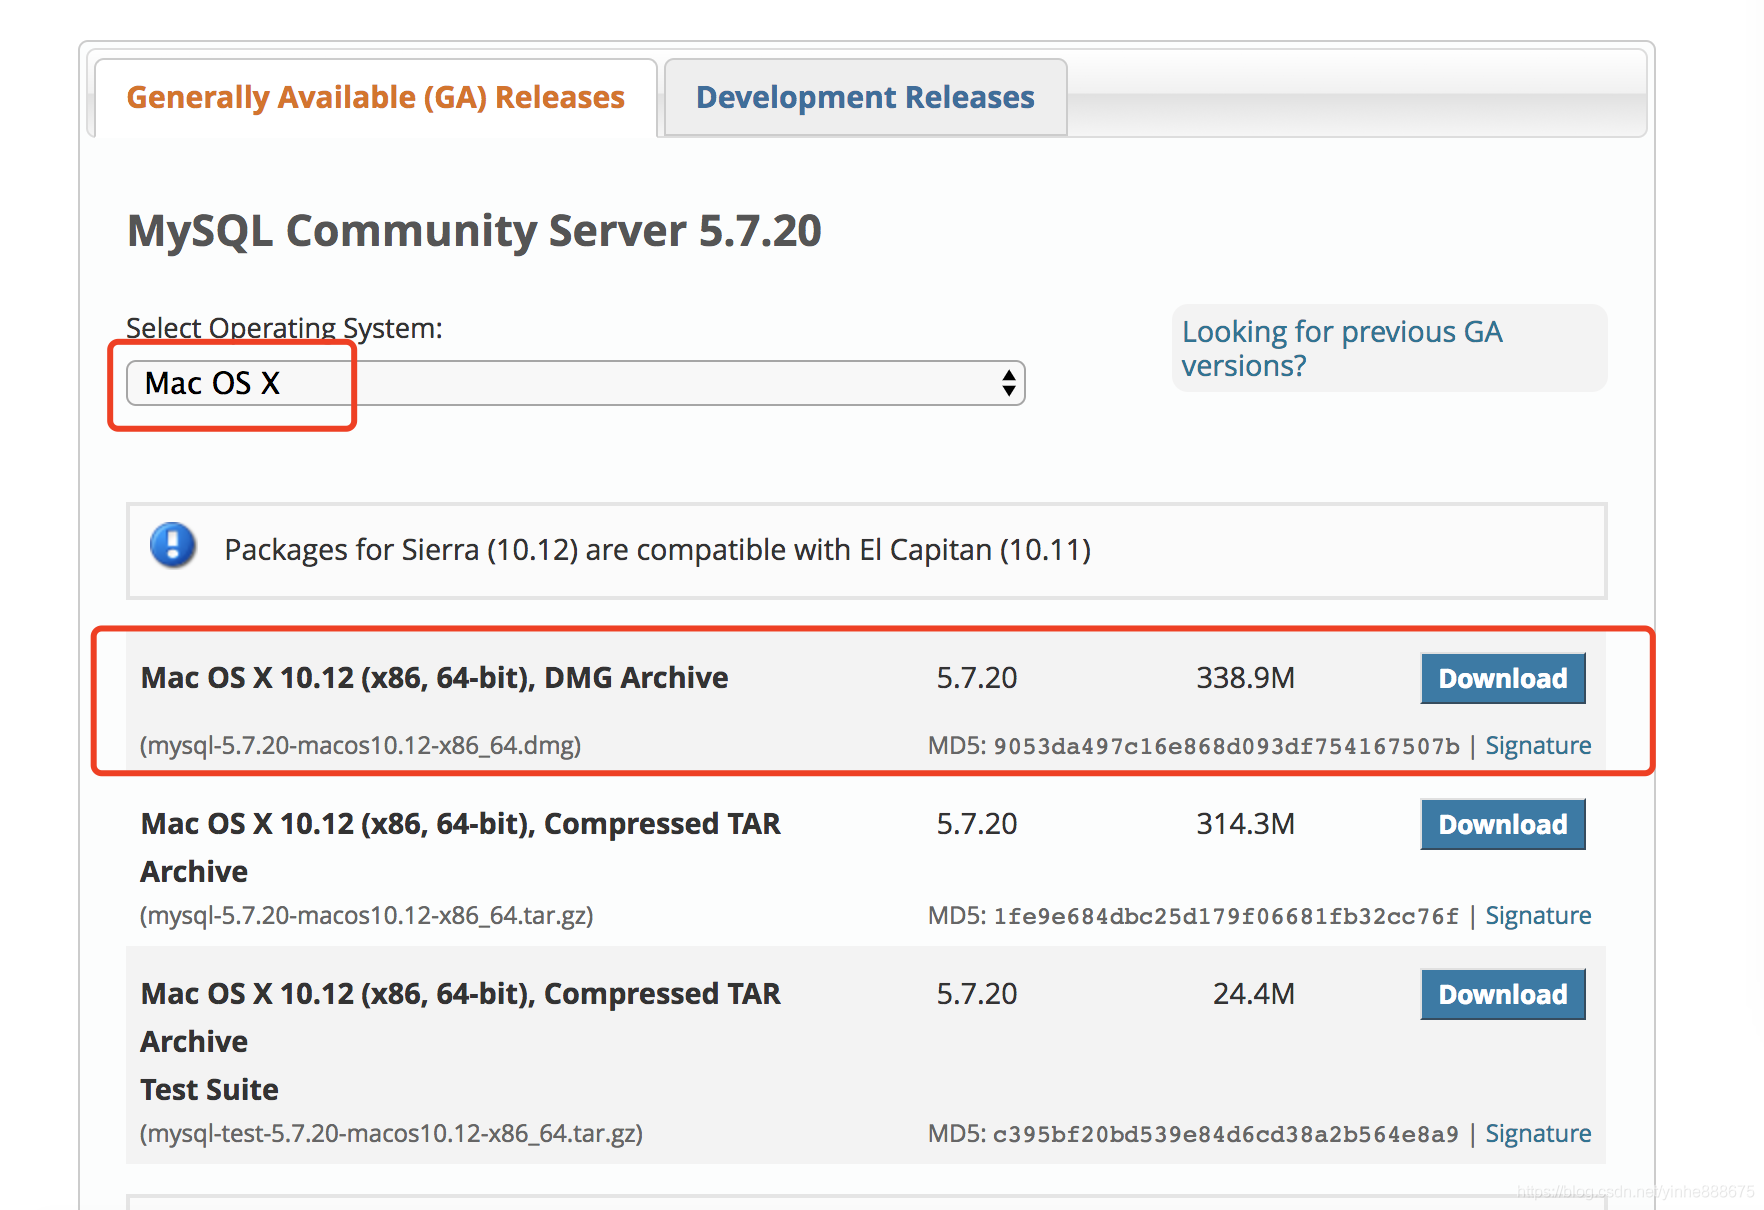Viewport: 1764px width, 1210px height.
Task: Click filename mysql-5.7.20-macos10.12-x86_64.tar.gz
Action: coord(366,915)
